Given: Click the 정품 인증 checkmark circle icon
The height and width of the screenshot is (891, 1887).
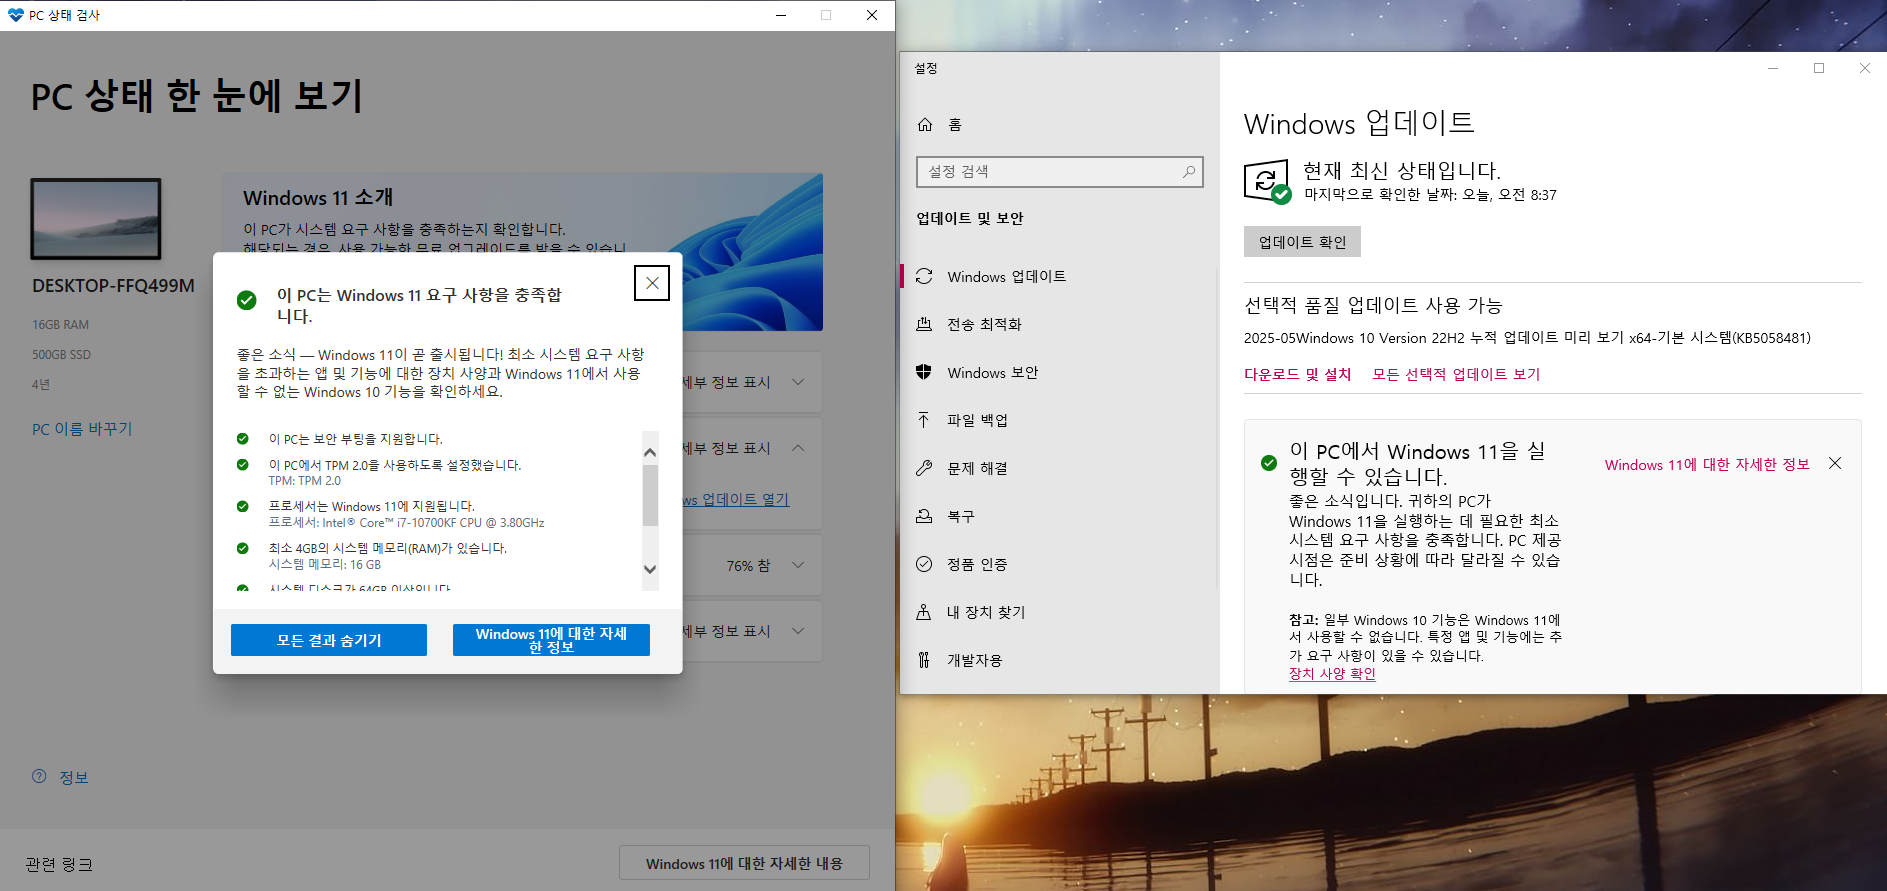Looking at the screenshot, I should [924, 564].
